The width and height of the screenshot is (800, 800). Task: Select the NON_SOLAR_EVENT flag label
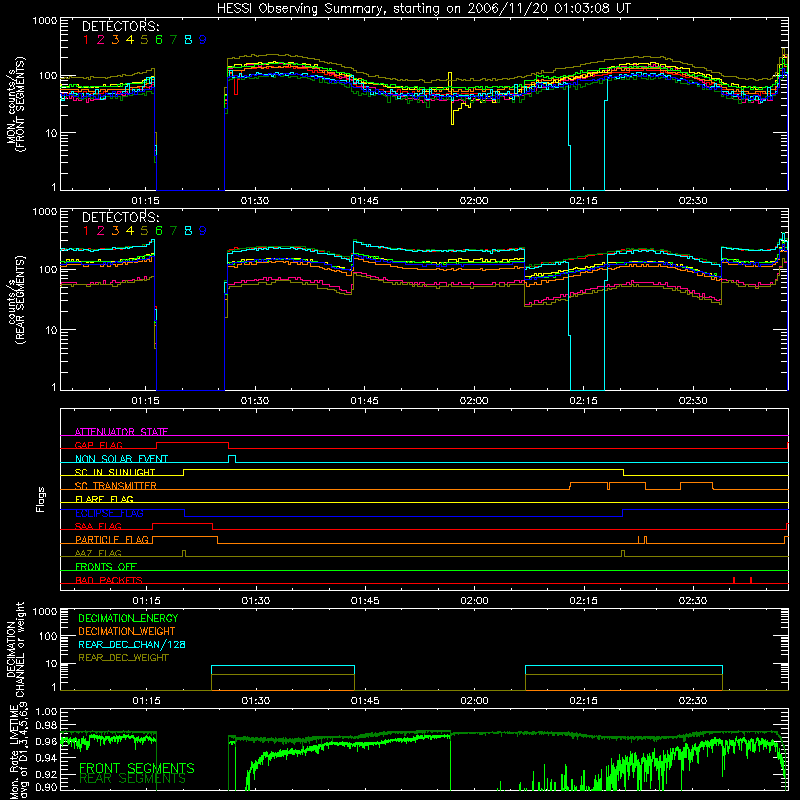click(121, 459)
